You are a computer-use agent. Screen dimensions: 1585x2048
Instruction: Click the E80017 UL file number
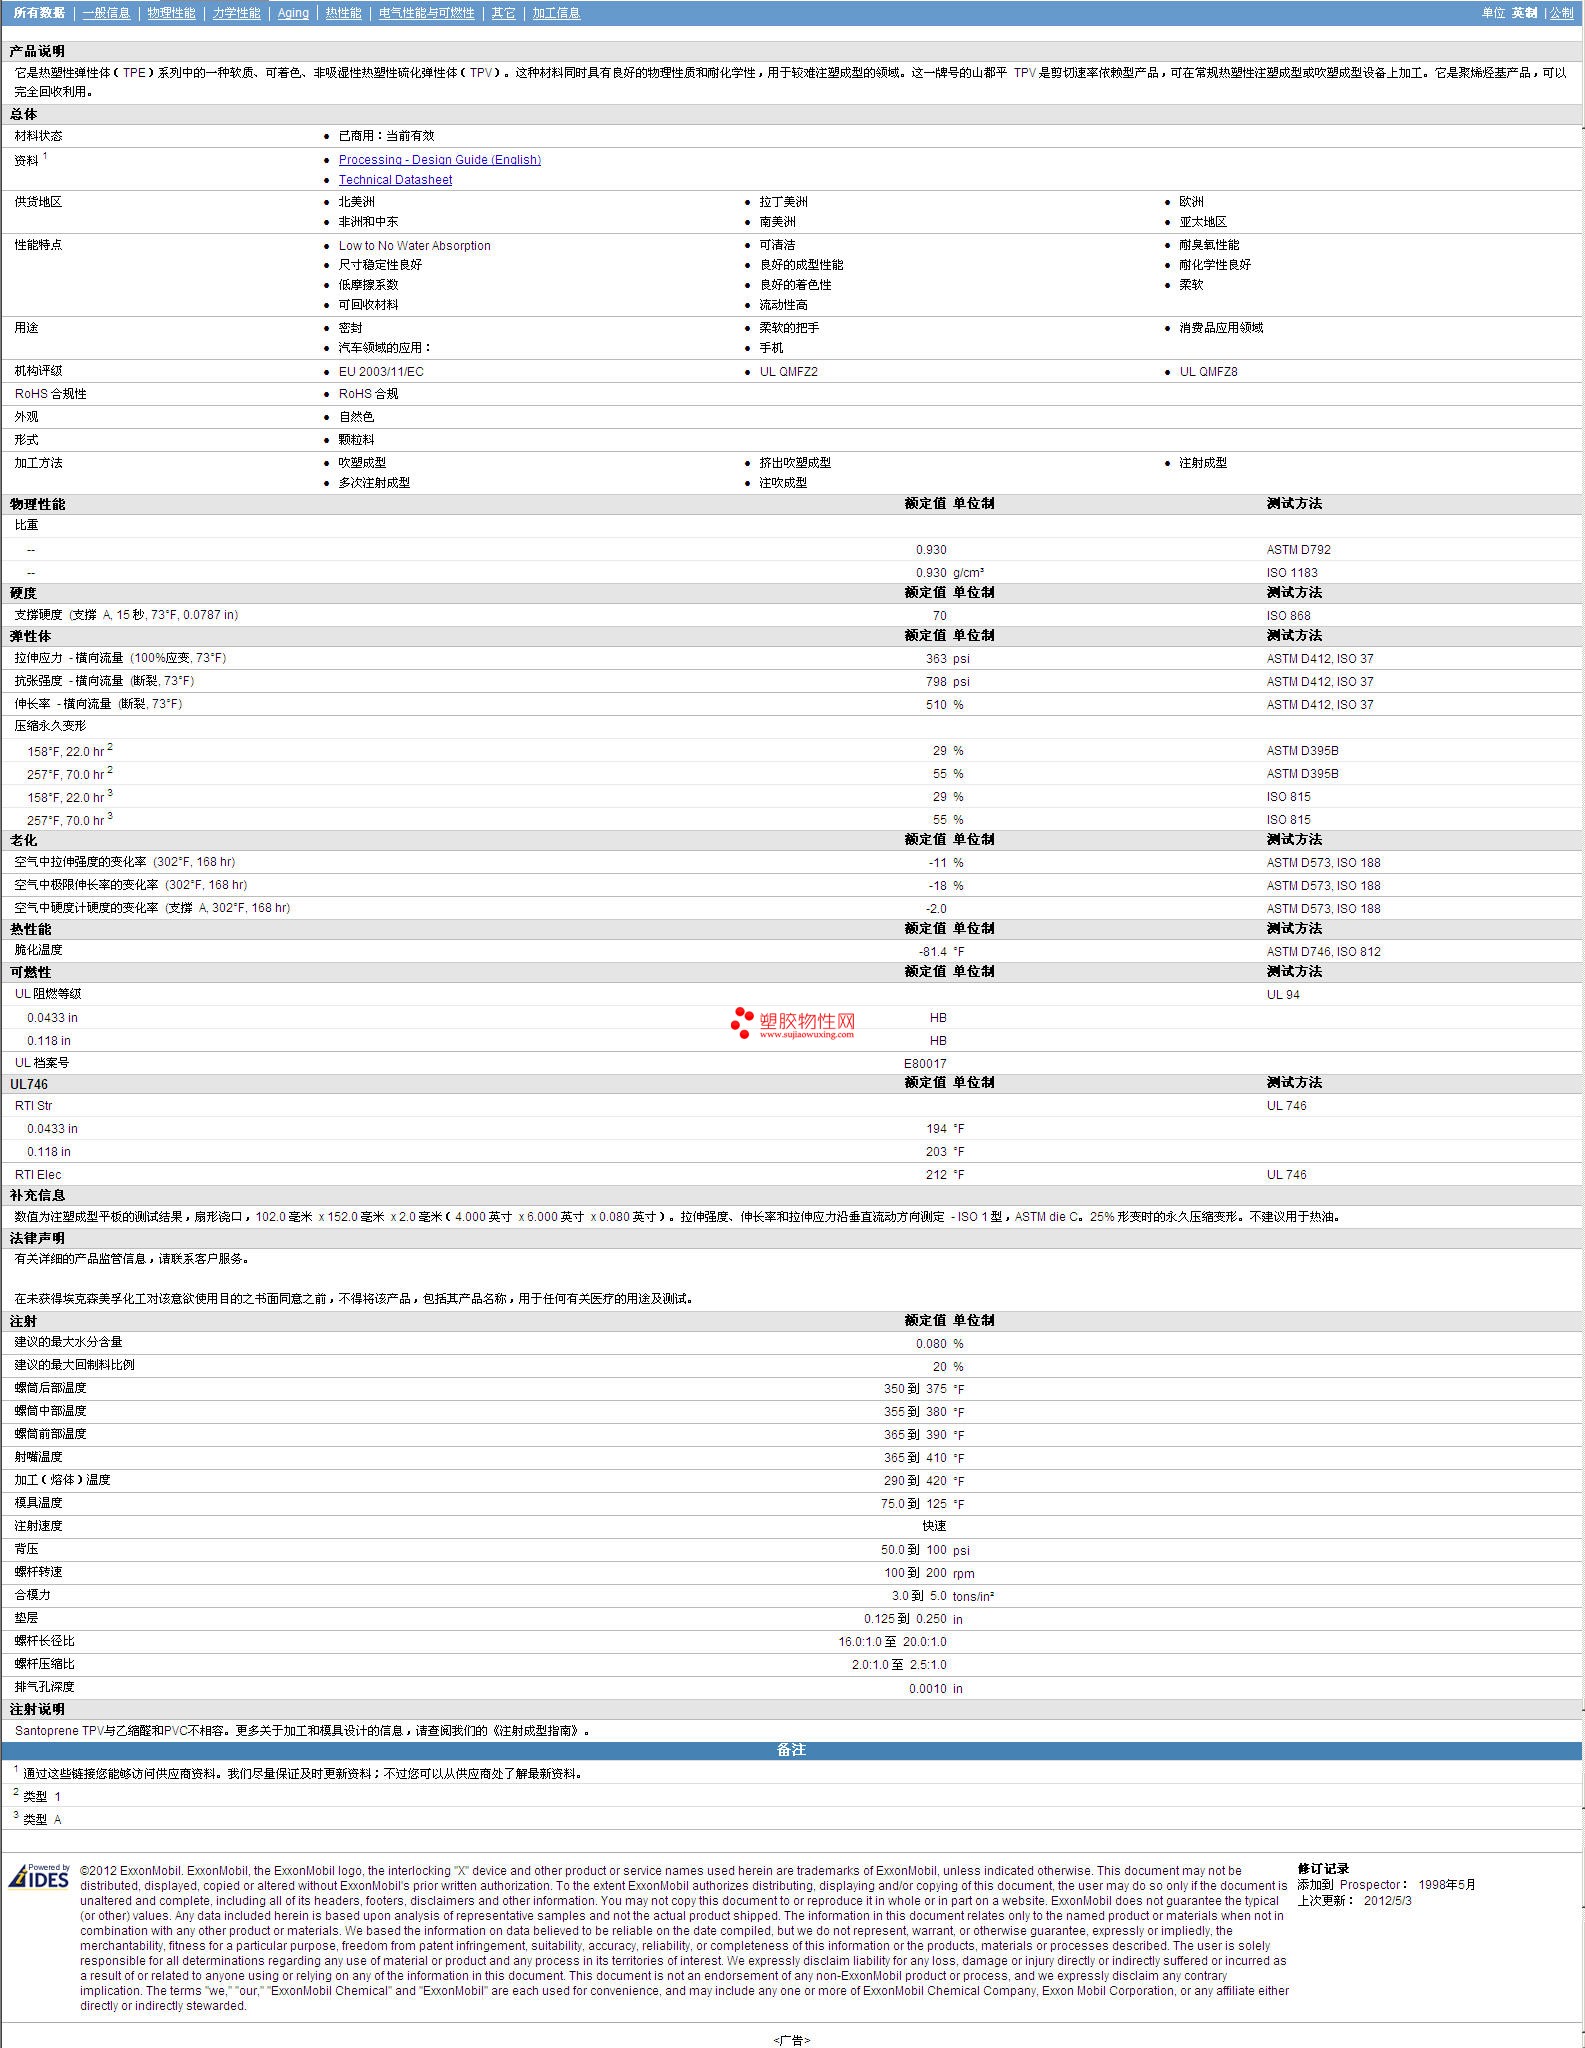coord(925,1064)
